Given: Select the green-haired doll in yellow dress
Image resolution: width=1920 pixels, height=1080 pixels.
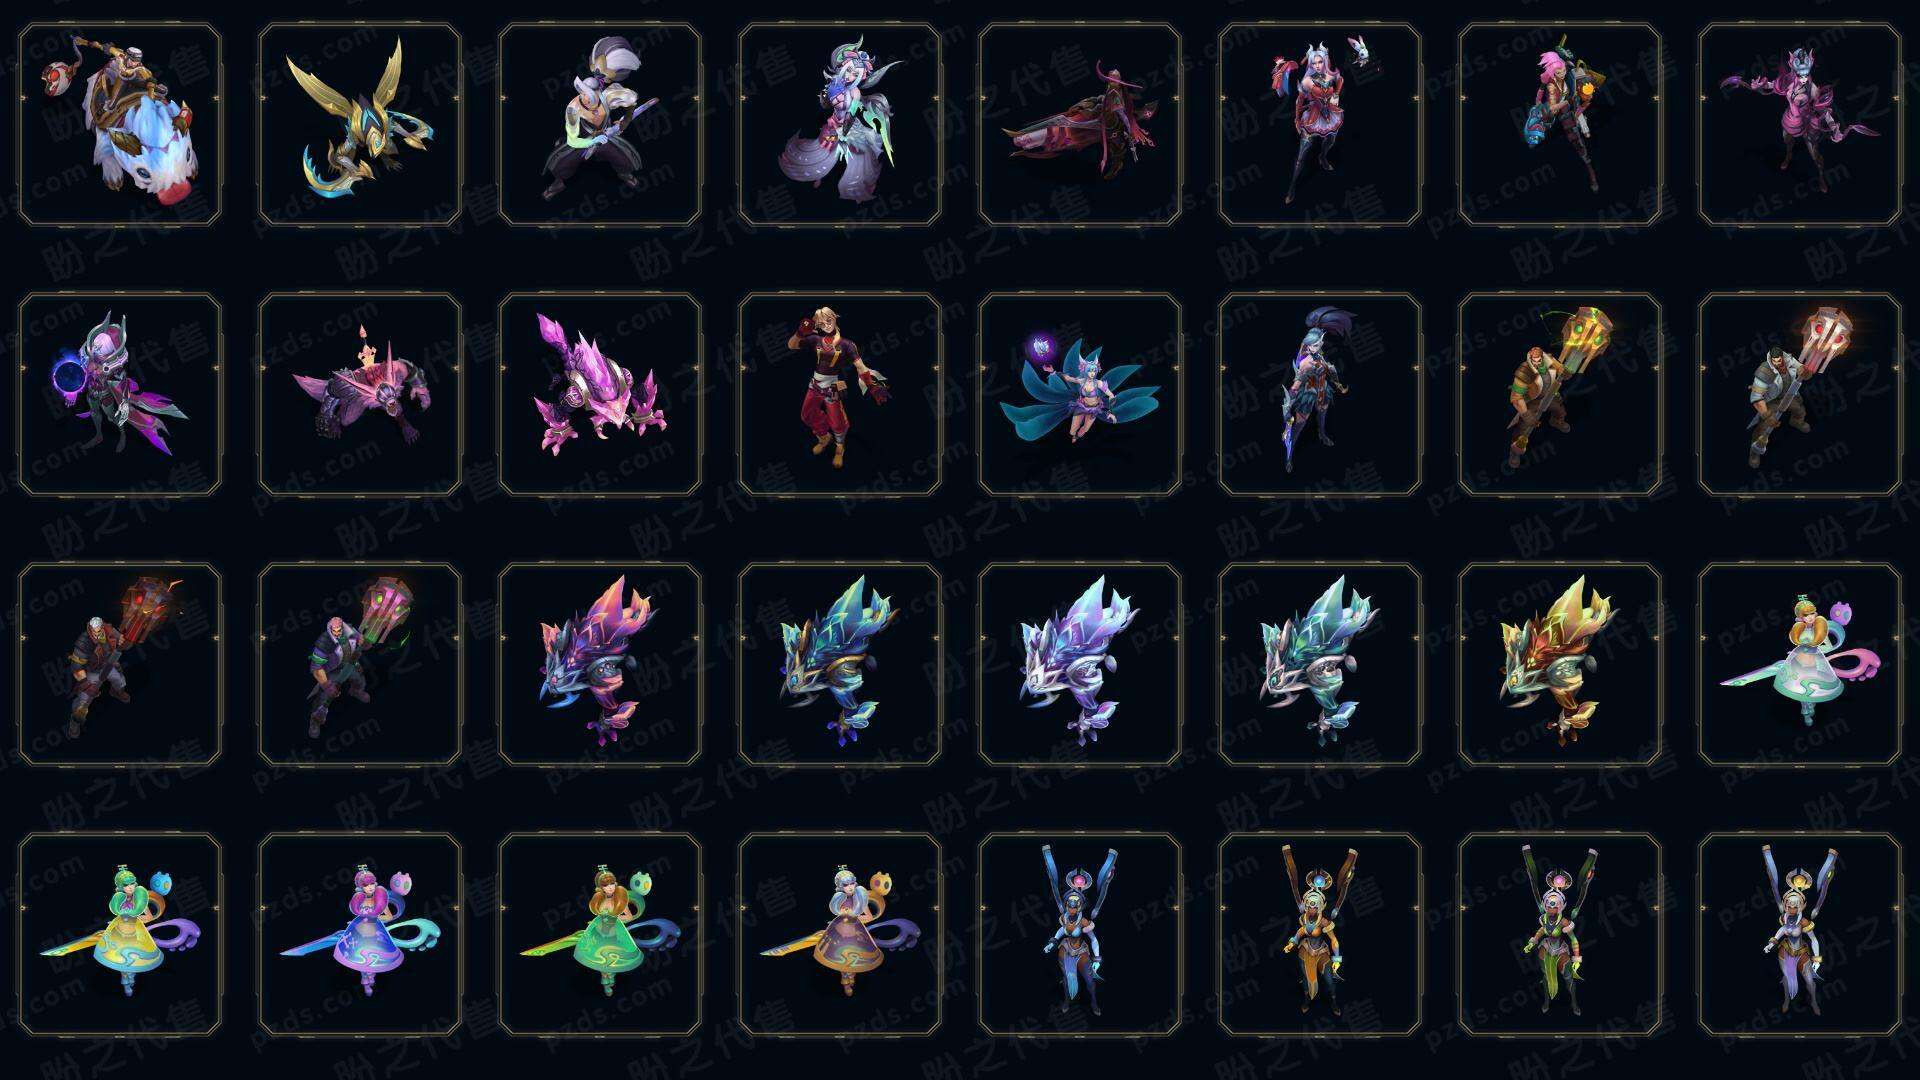Looking at the screenshot, I should (120, 934).
